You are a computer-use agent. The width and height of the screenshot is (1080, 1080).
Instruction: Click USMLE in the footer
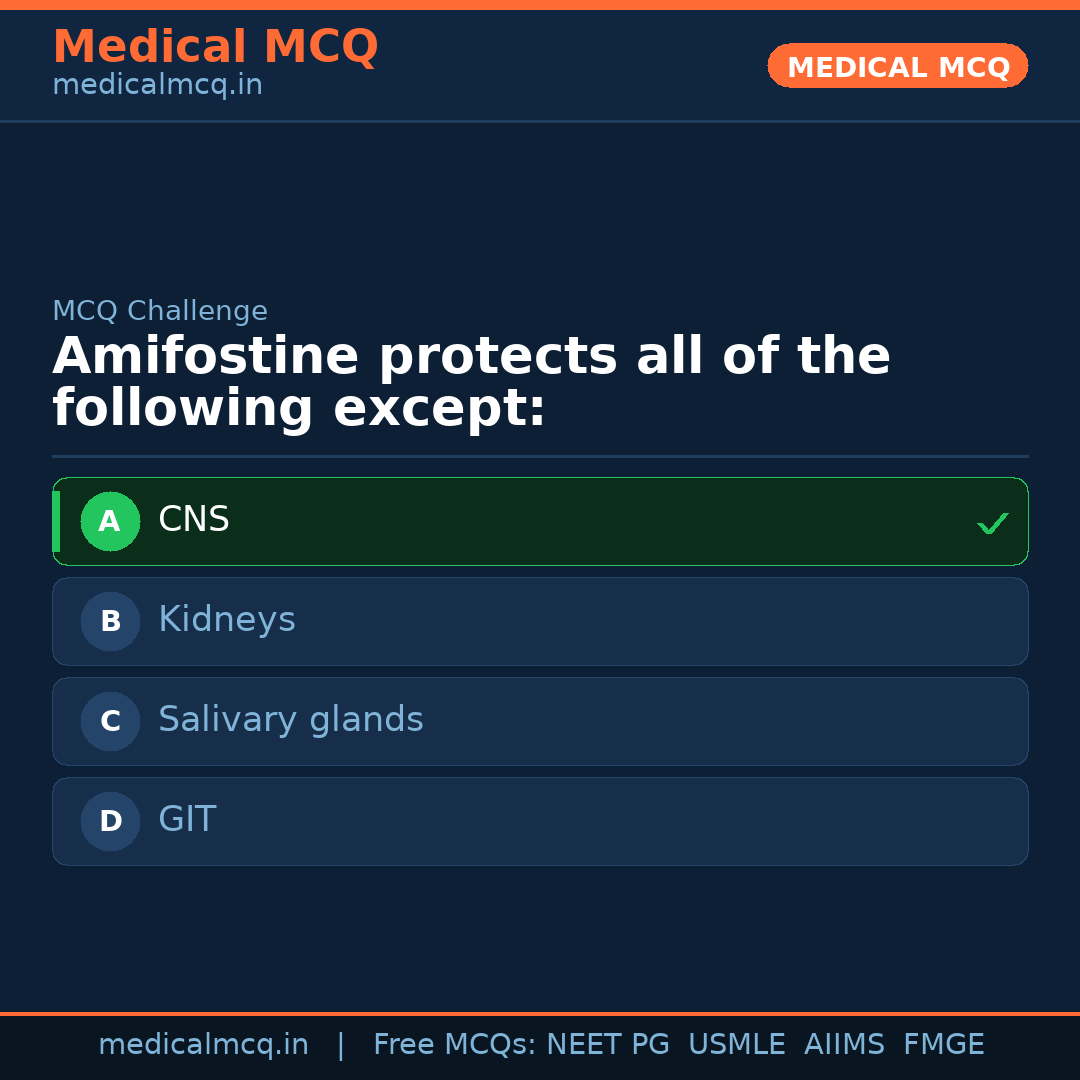click(x=736, y=1045)
